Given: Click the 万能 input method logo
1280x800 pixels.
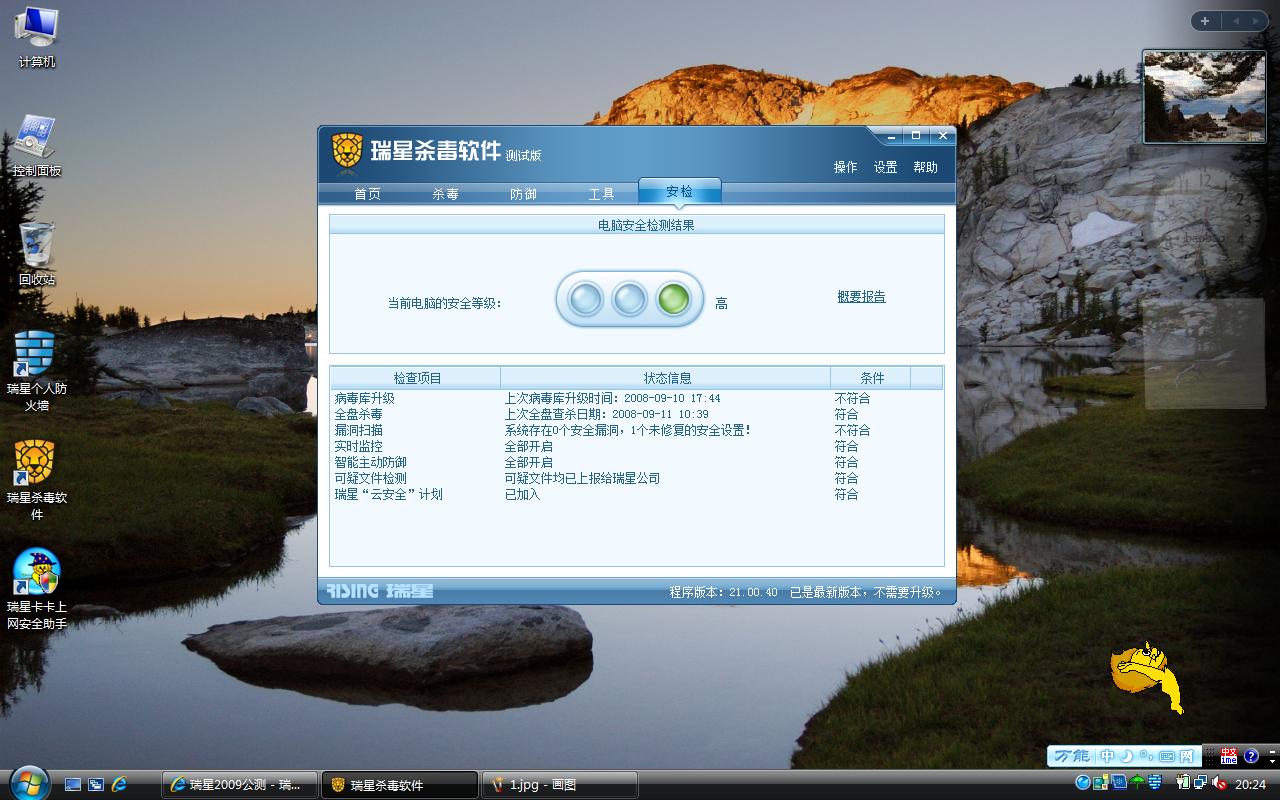Looking at the screenshot, I should [x=1071, y=756].
